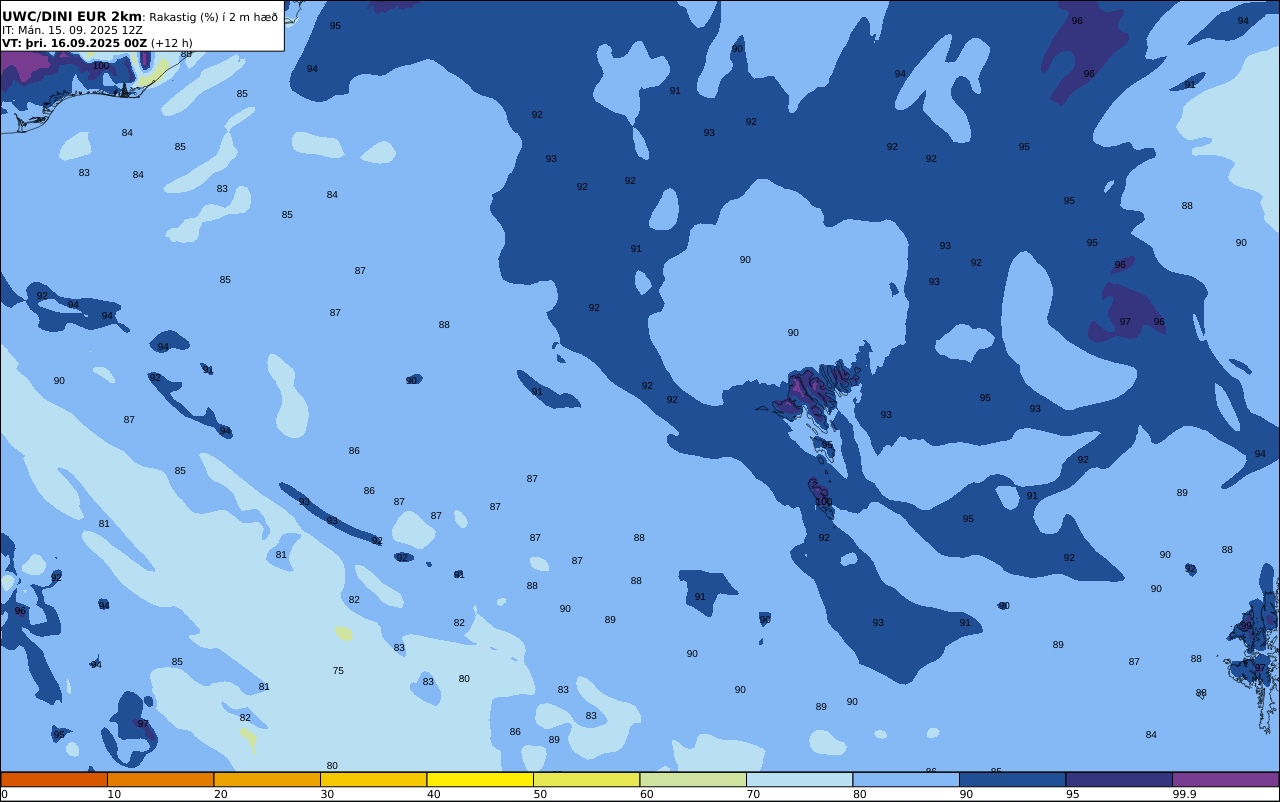Pick the purple legend swatch above 99.9
This screenshot has height=802, width=1280.
[x=1226, y=779]
